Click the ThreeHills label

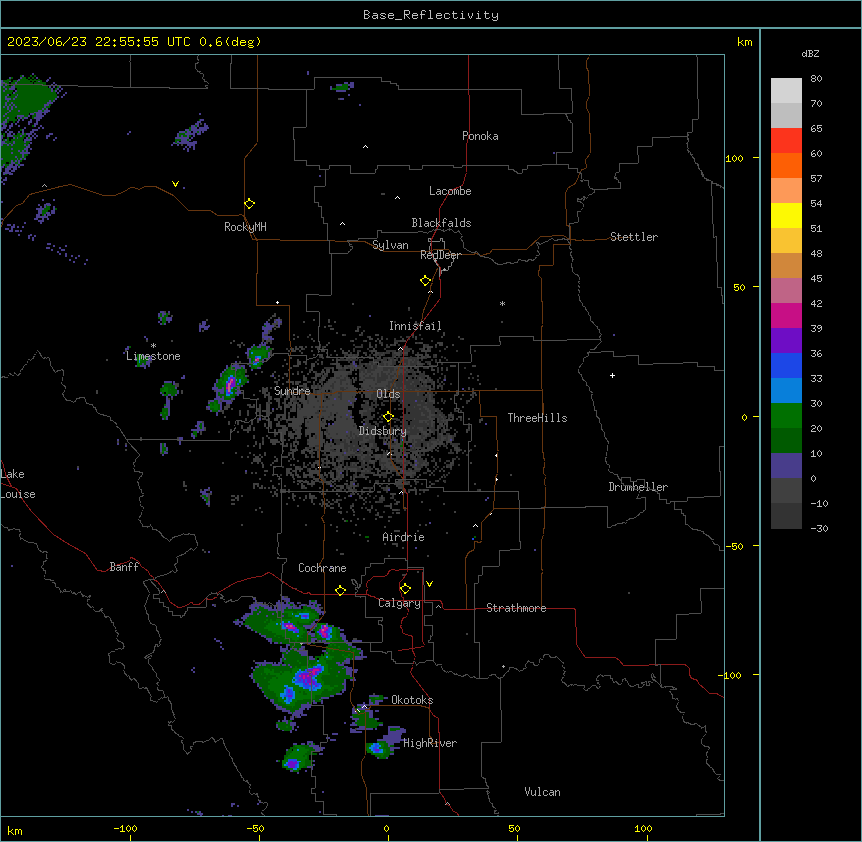coord(537,418)
